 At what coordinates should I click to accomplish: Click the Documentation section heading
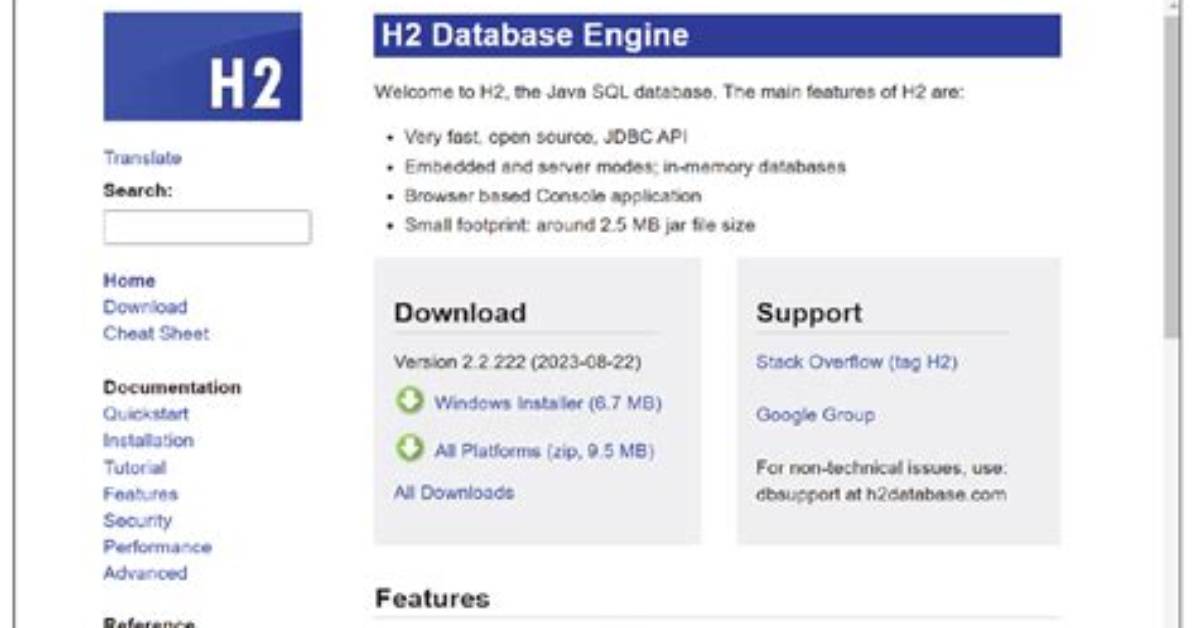(x=172, y=388)
